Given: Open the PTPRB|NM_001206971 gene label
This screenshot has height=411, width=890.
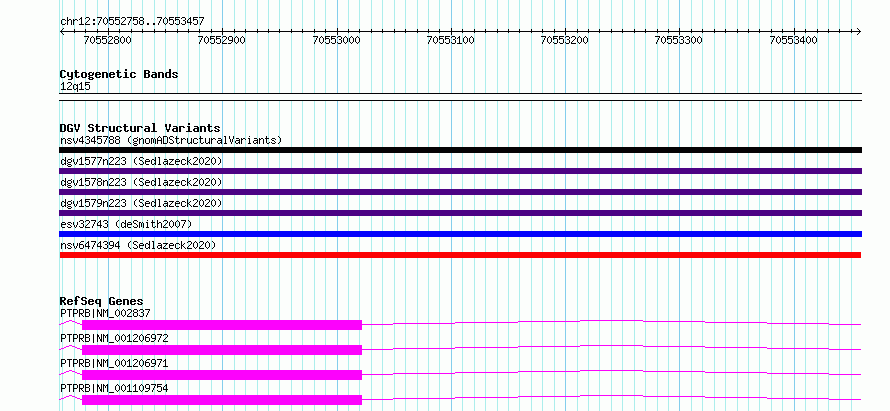Looking at the screenshot, I should [x=114, y=363].
